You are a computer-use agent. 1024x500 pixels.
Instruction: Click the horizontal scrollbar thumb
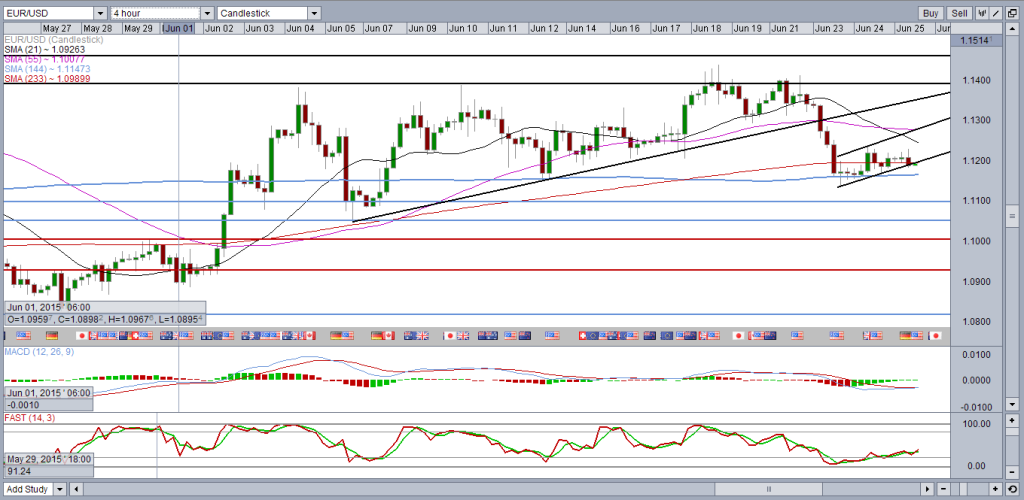[769, 489]
